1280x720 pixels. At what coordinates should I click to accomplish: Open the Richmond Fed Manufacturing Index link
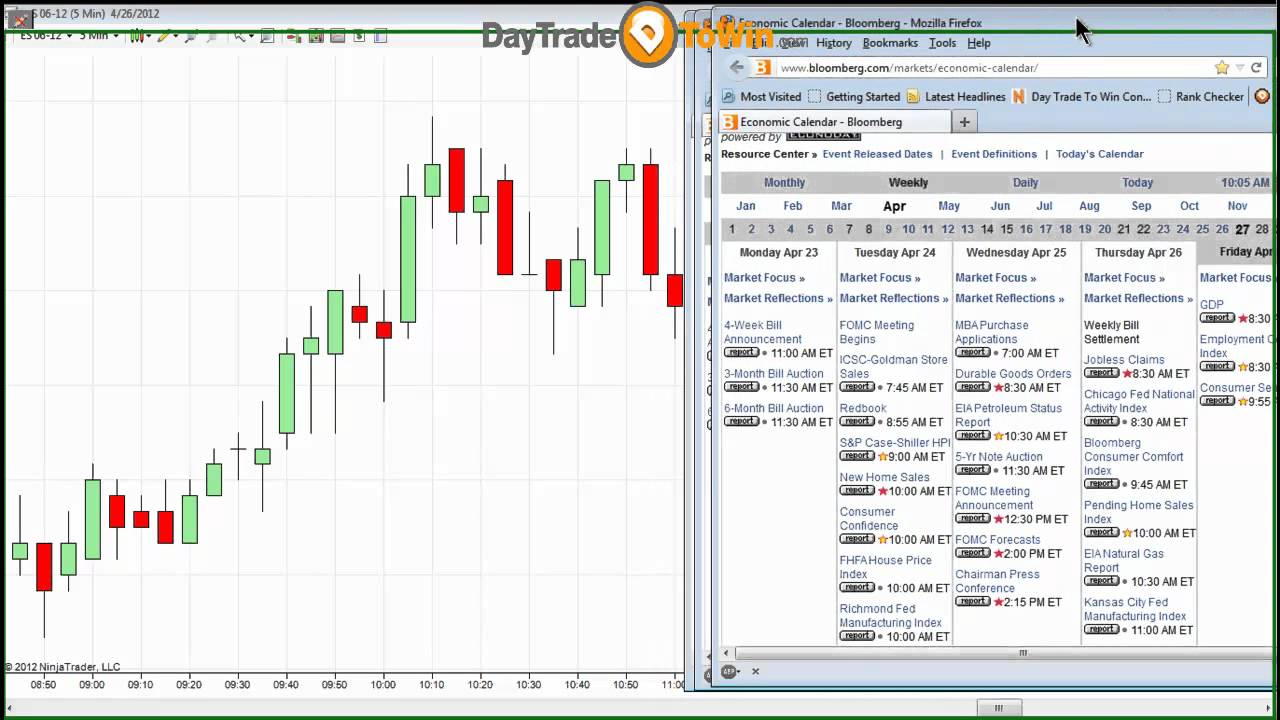[891, 615]
